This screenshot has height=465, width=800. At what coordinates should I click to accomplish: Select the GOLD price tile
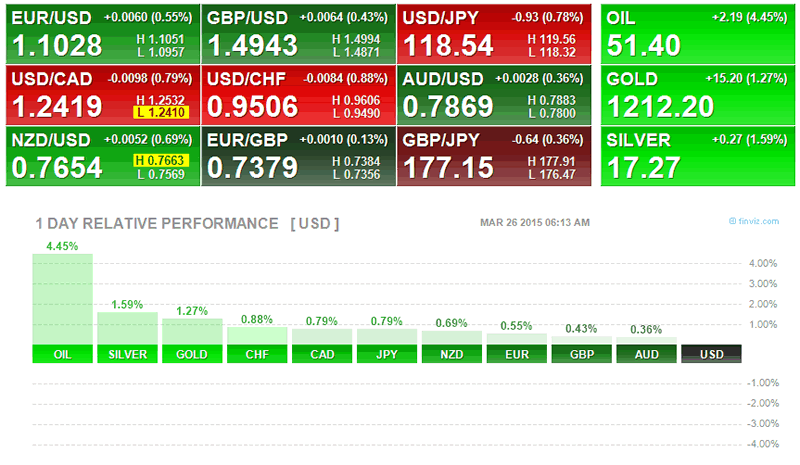tap(696, 95)
